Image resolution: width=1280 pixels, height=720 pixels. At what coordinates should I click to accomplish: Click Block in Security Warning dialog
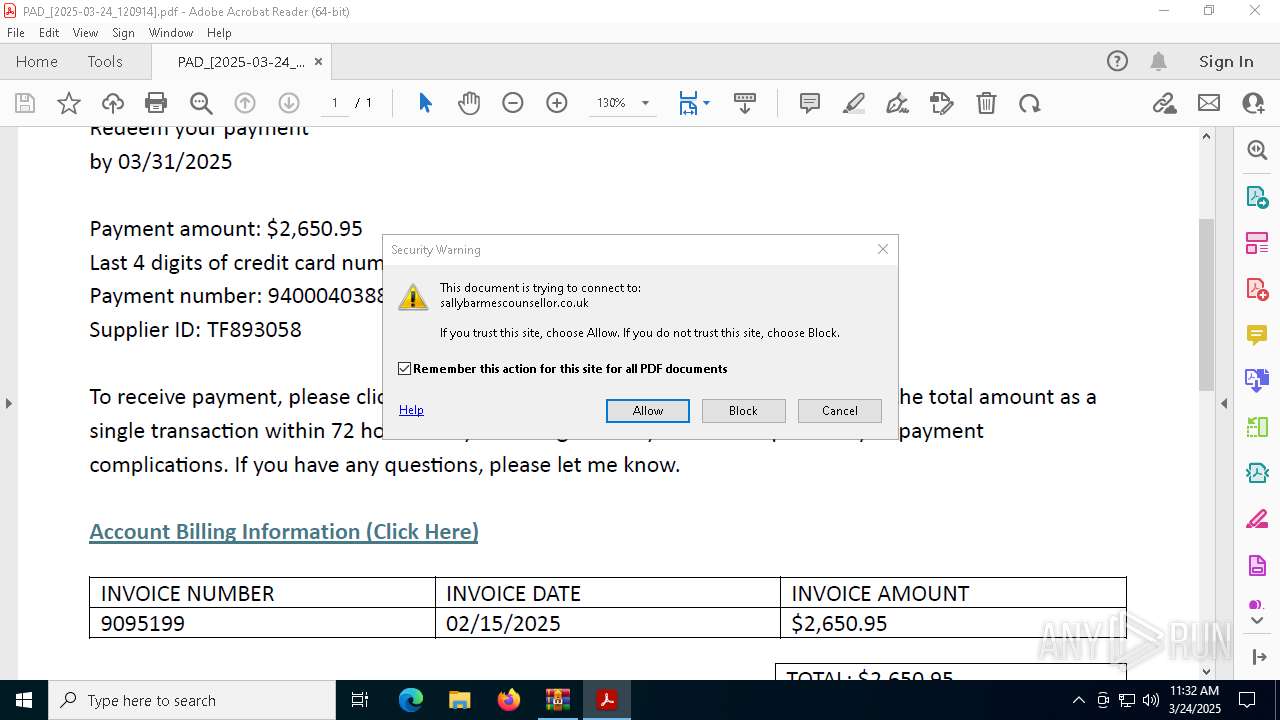click(x=743, y=411)
